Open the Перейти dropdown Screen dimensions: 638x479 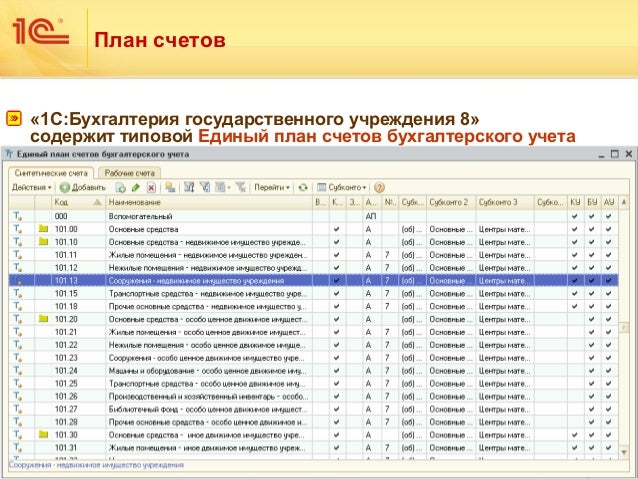tap(272, 188)
